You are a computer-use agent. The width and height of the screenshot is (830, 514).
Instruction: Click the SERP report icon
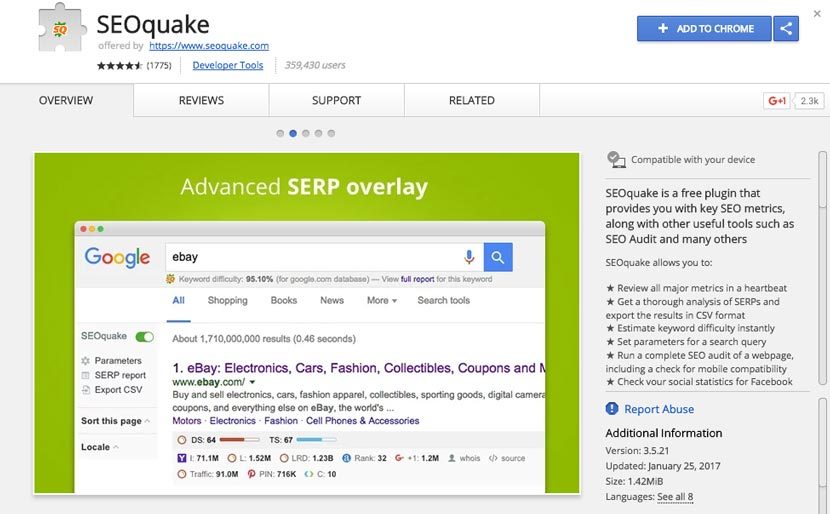[x=85, y=375]
